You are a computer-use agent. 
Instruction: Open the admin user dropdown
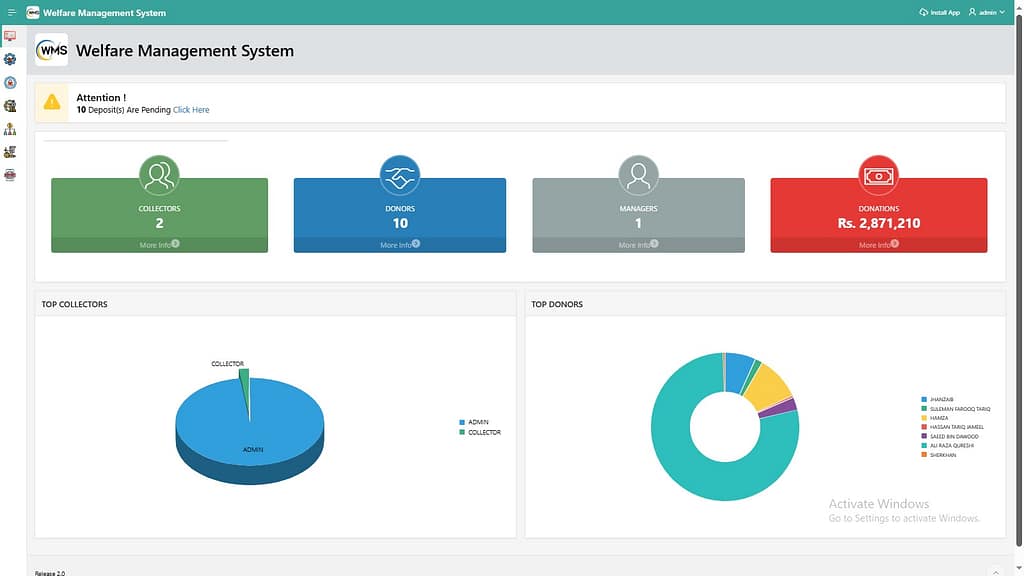(x=986, y=12)
